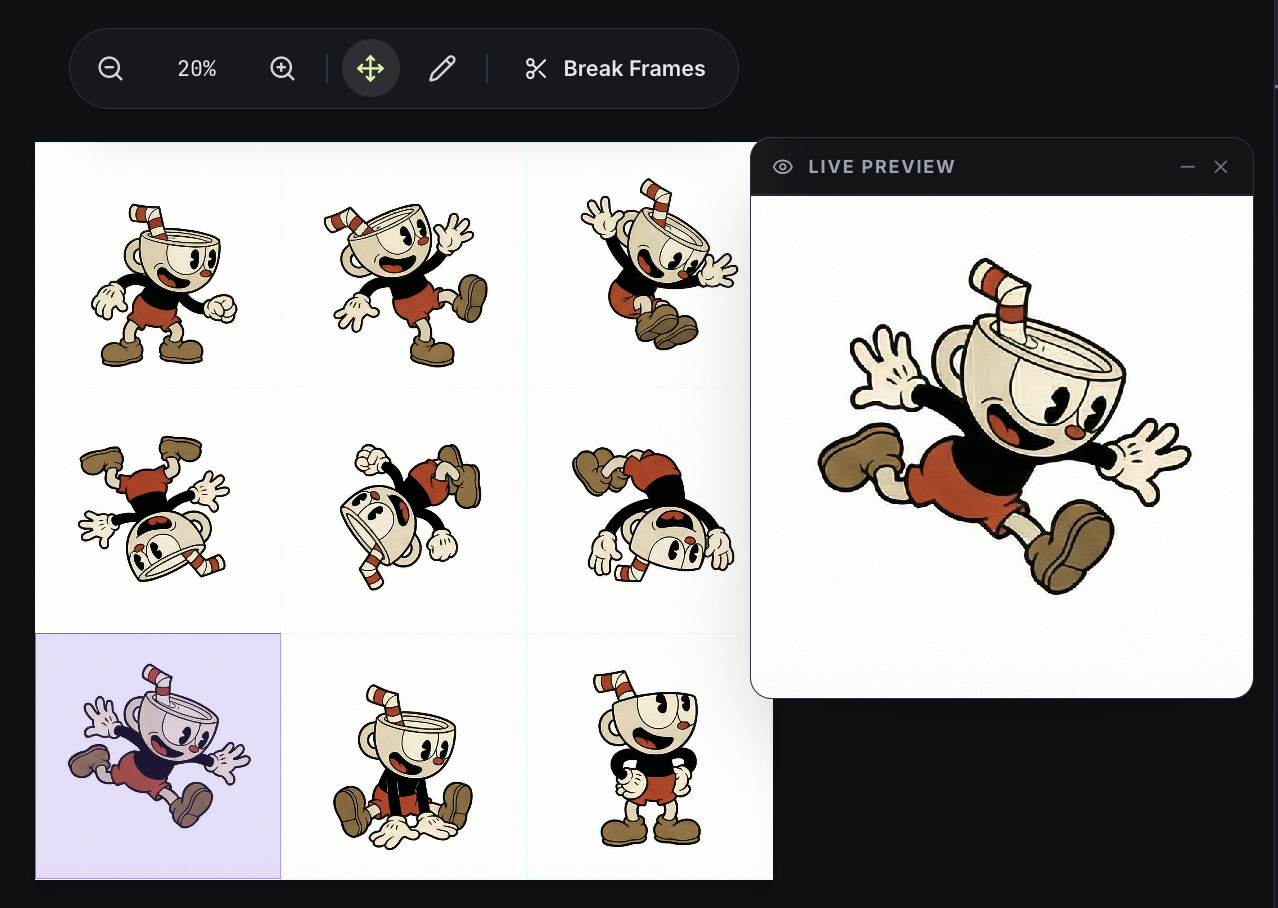Click the 20% zoom percentage text
Screen dimensions: 1278x908
pos(196,68)
